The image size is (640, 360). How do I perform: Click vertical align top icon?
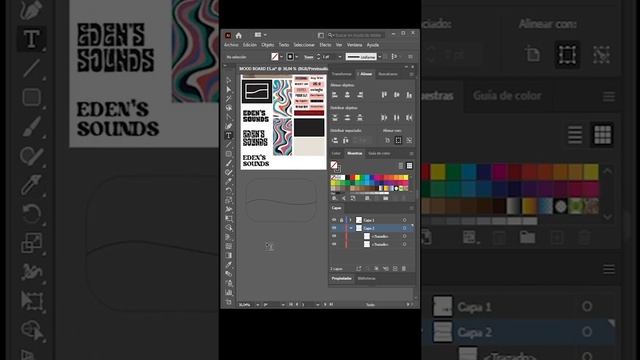[x=384, y=94]
